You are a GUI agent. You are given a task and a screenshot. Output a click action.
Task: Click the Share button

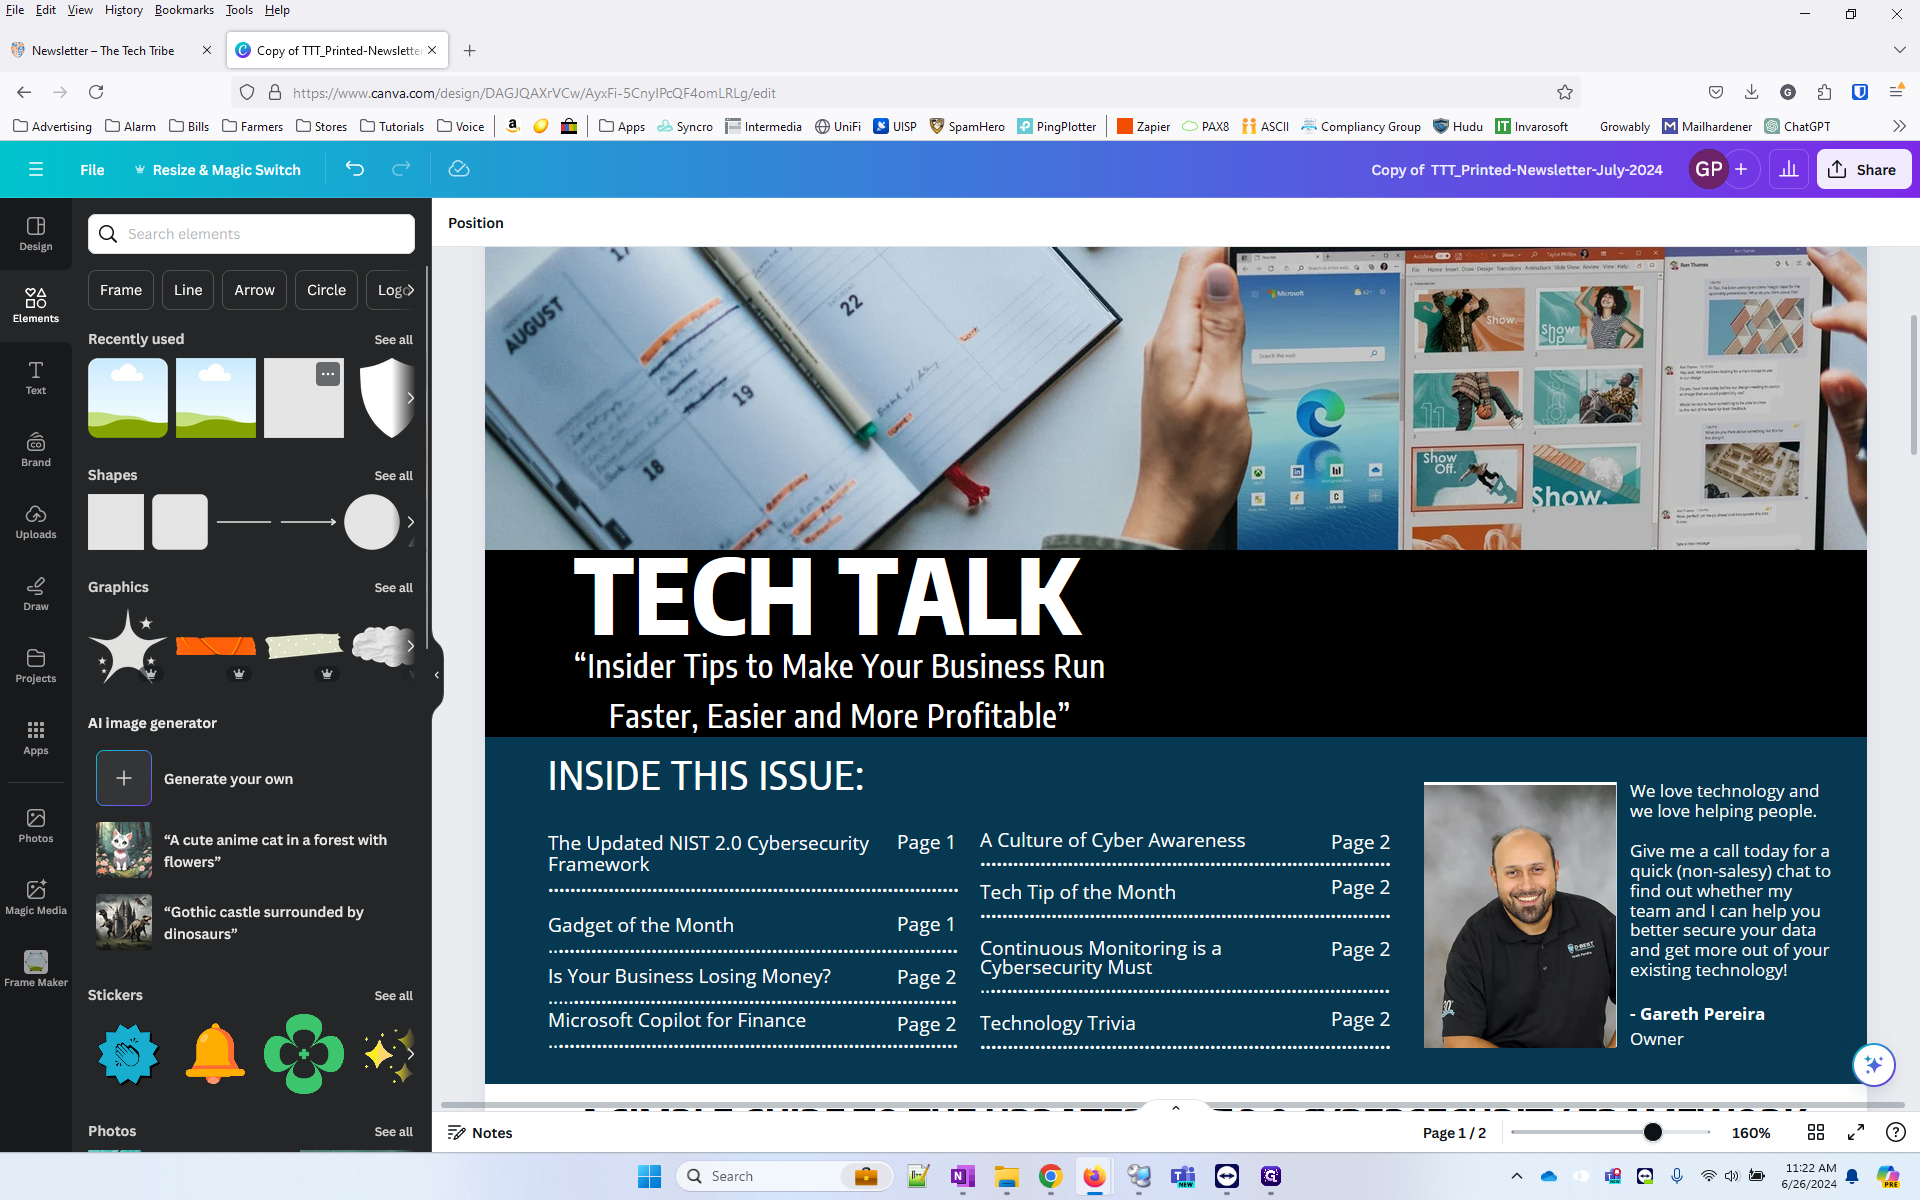point(1864,169)
